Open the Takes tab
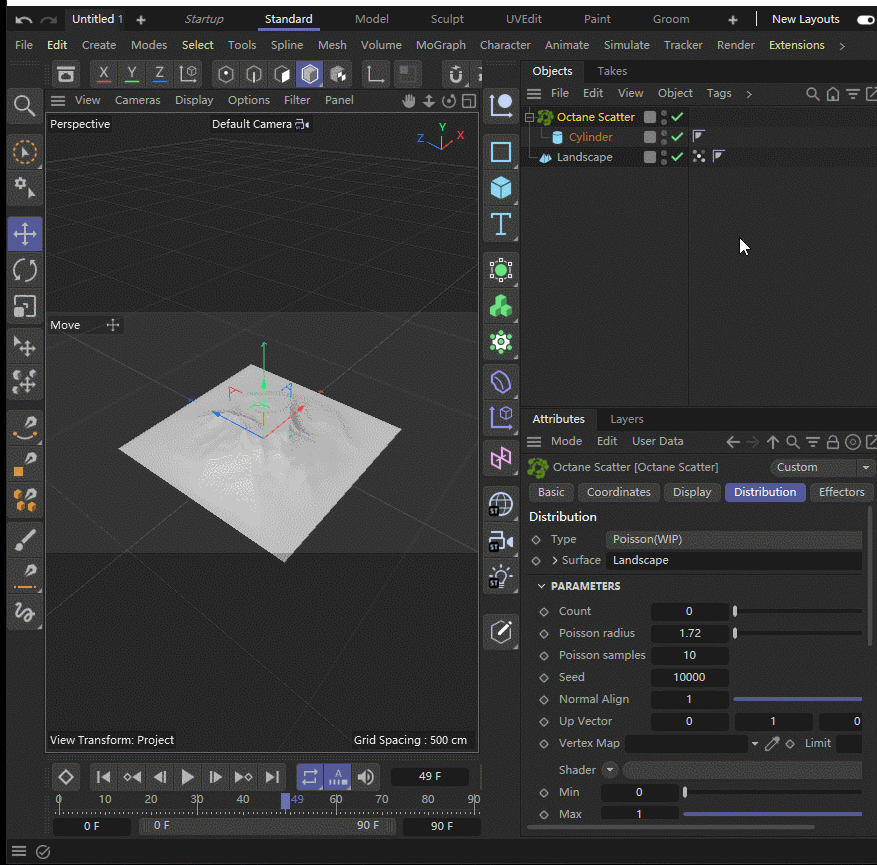 [612, 71]
